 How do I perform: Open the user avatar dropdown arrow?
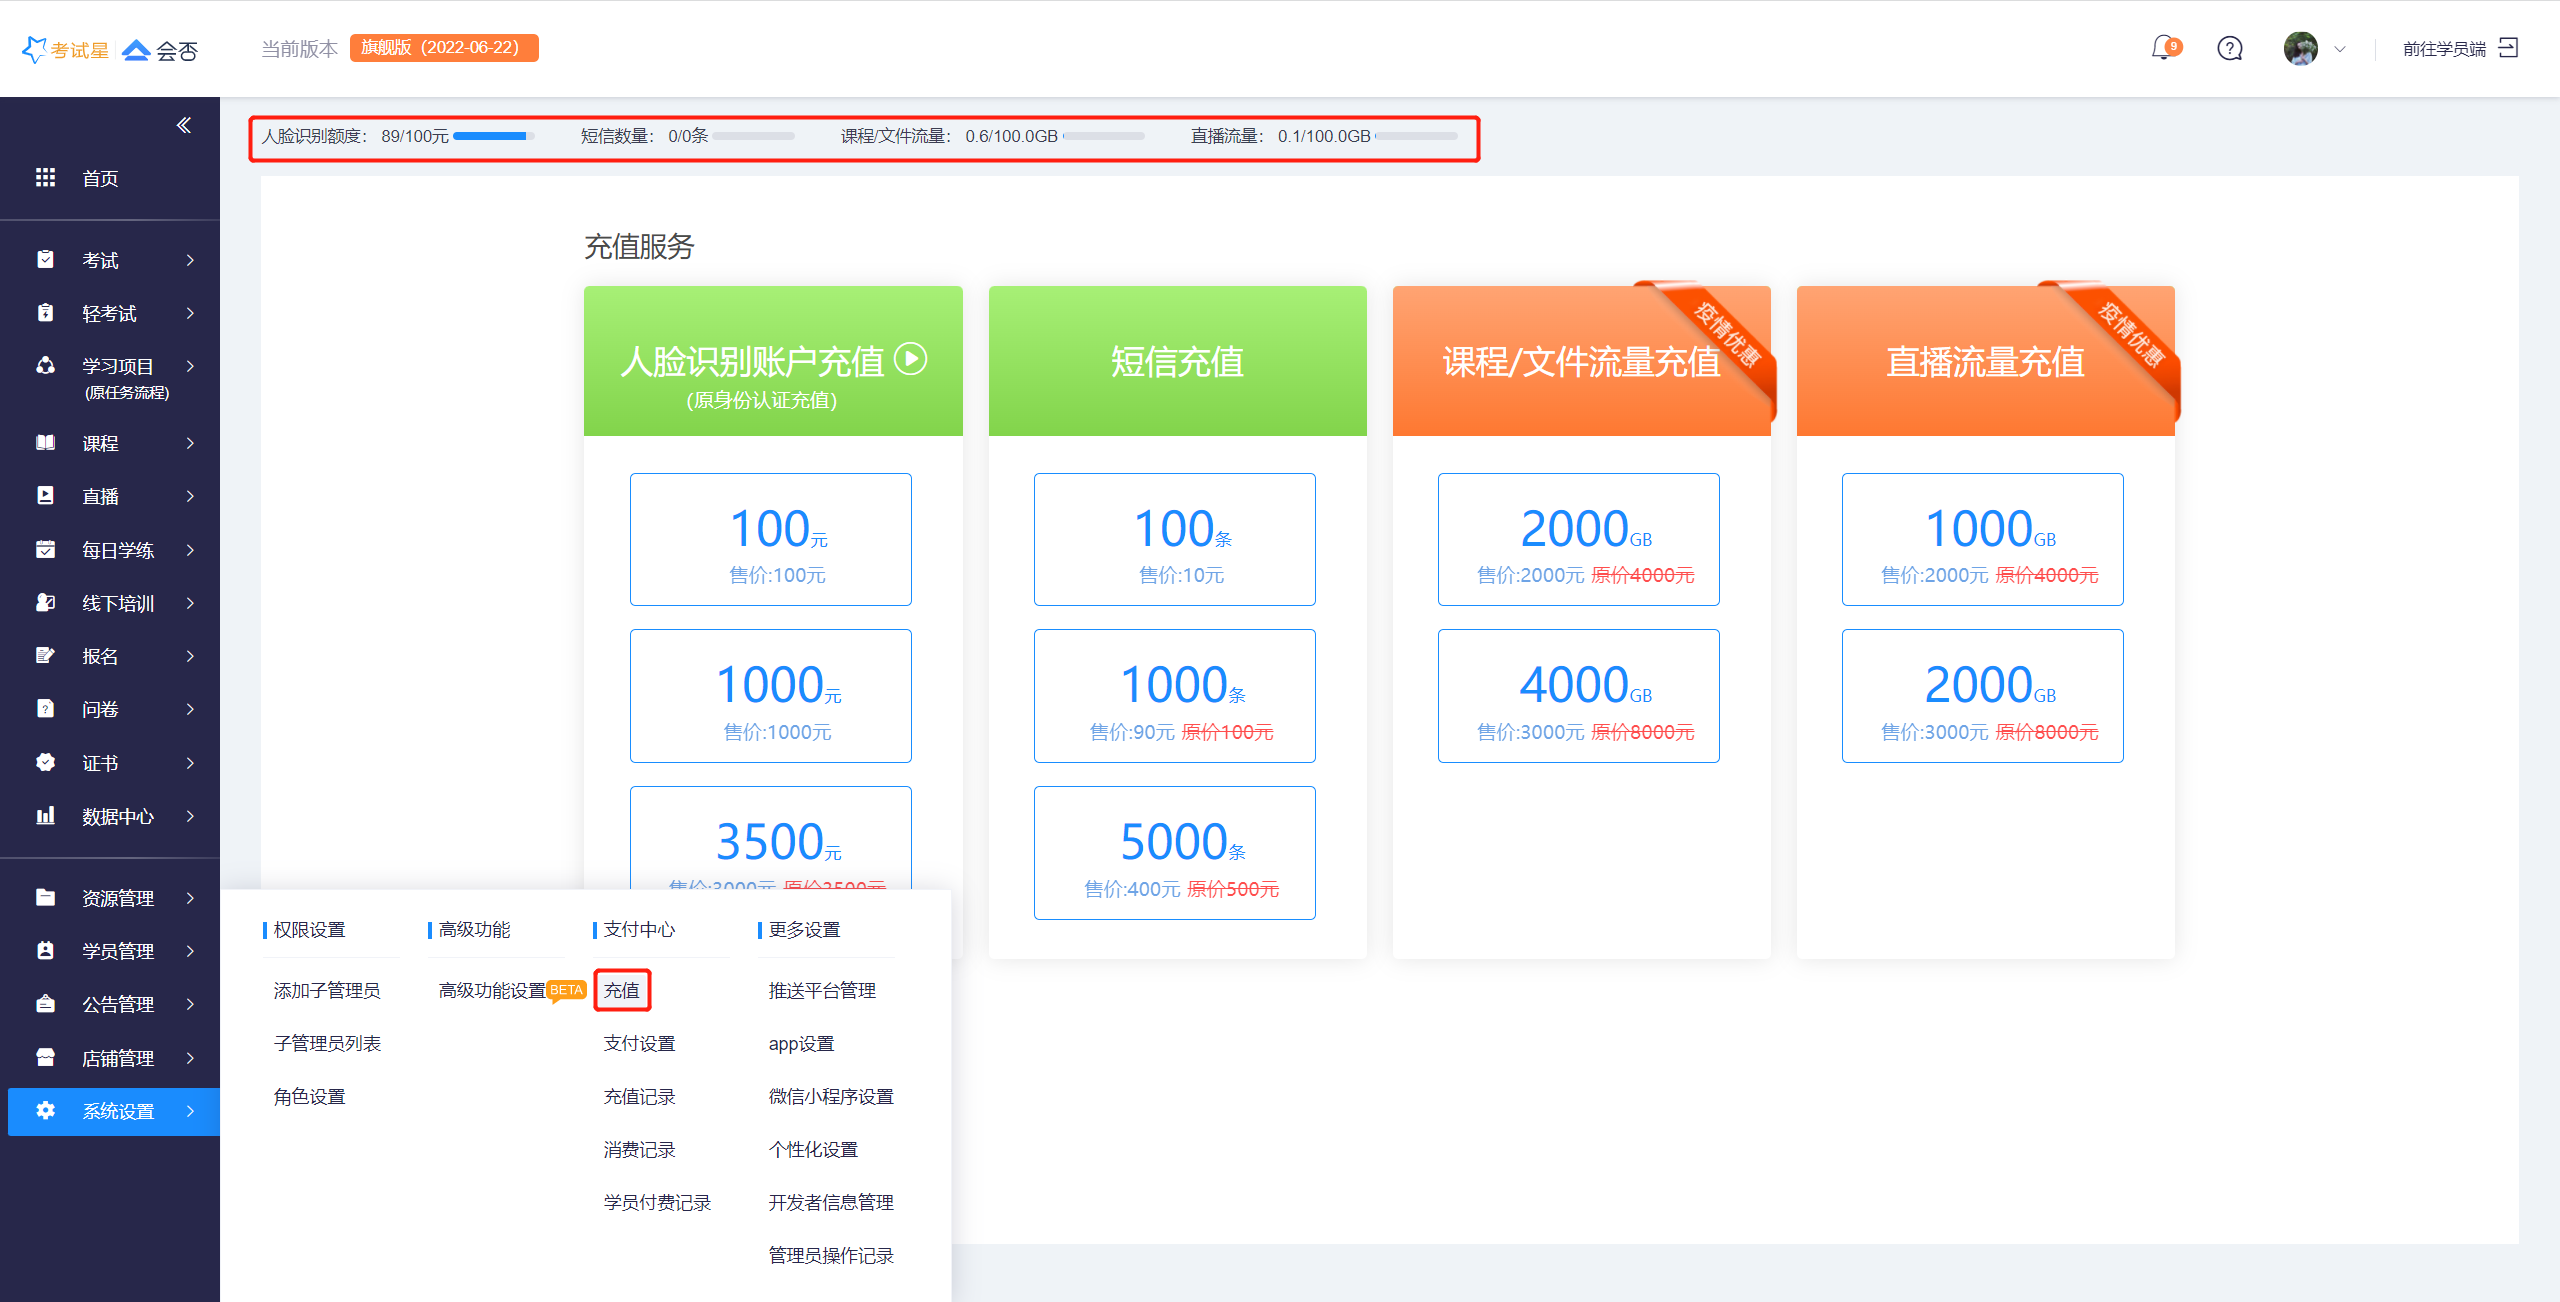point(2340,49)
